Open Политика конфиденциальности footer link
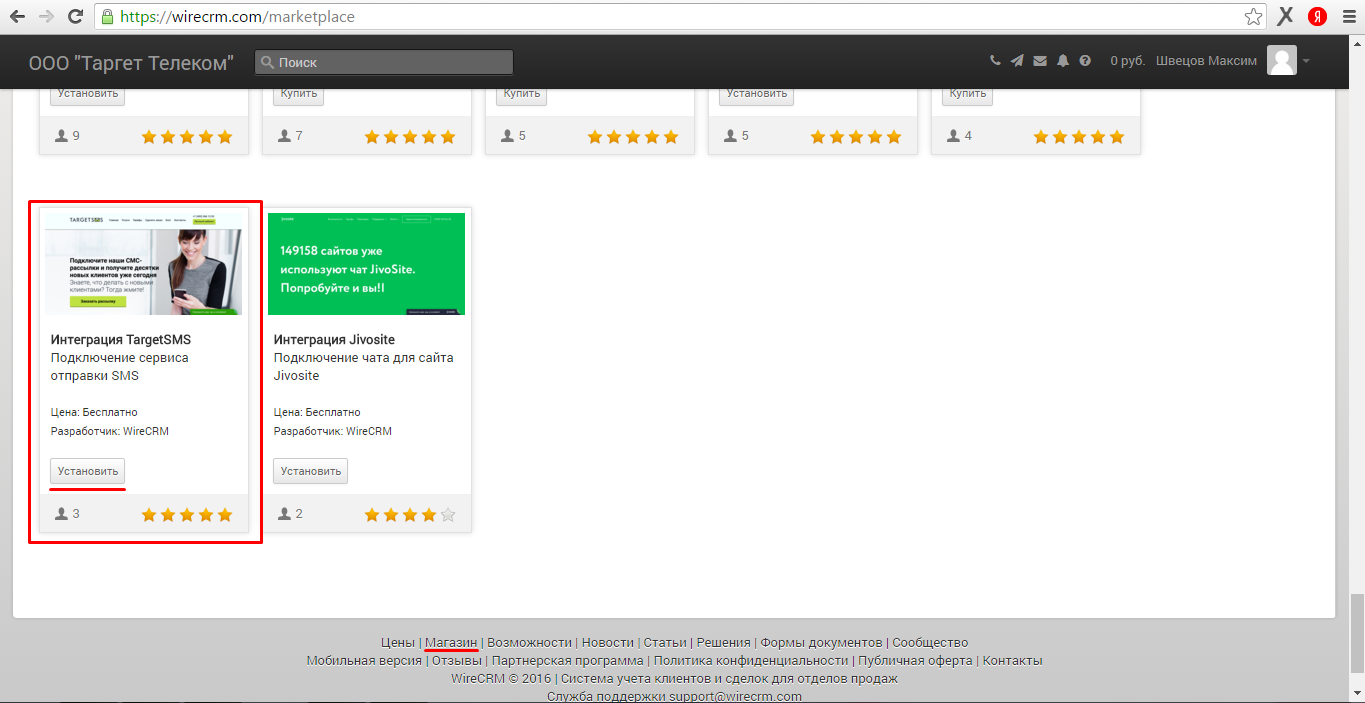 750,661
